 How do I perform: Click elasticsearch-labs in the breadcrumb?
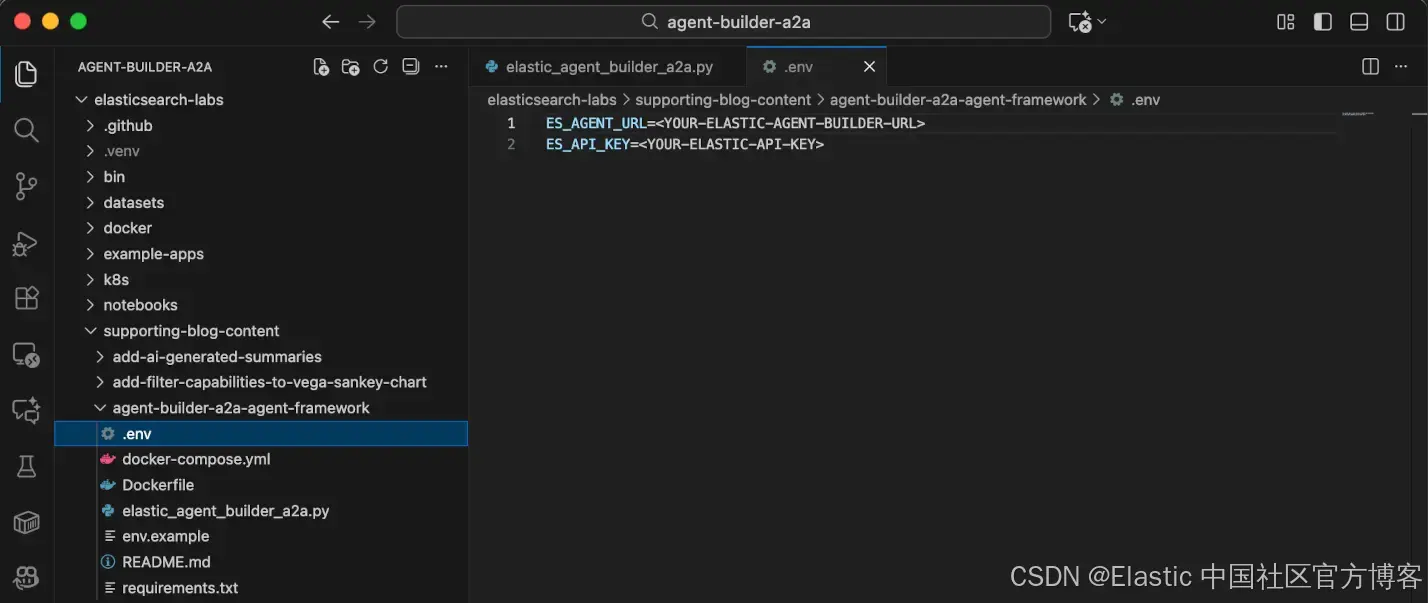pos(552,100)
